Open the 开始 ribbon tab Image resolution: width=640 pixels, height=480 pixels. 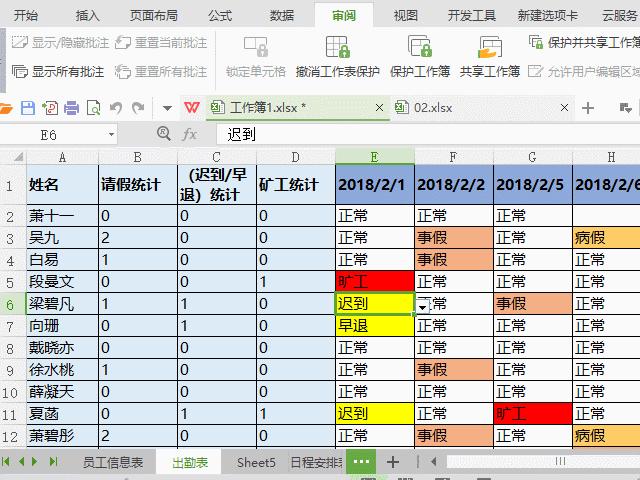click(x=26, y=16)
